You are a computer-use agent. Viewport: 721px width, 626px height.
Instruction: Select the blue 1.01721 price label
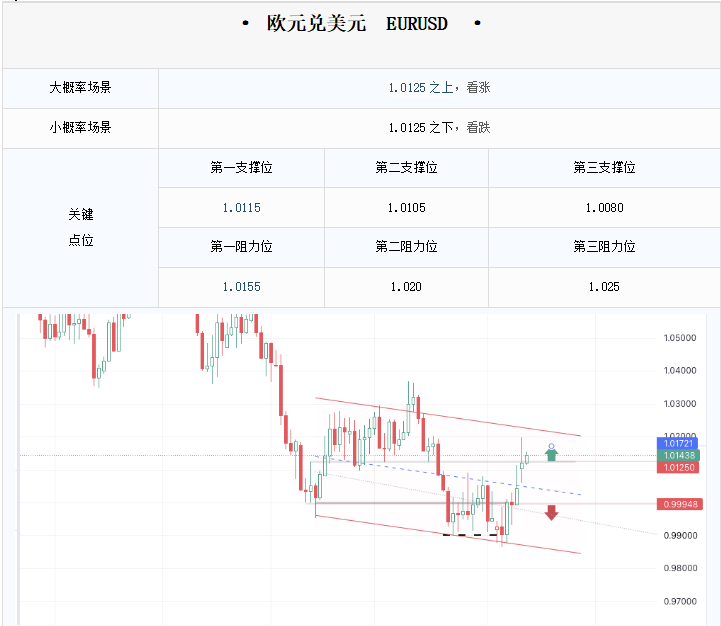point(678,443)
